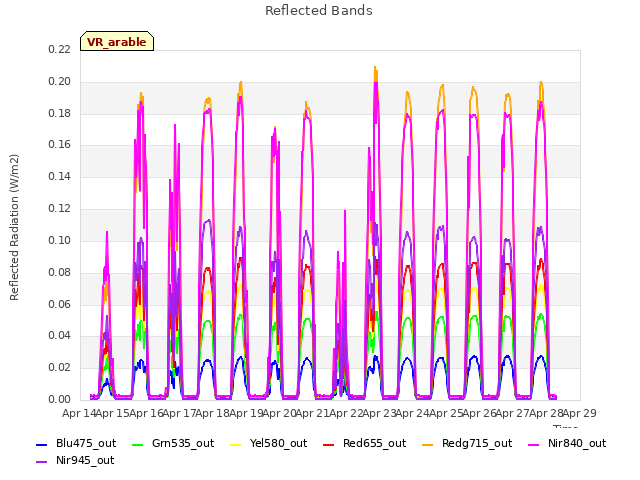The image size is (640, 480).
Task: Click the 0.20 y-axis tick label
Action: (60, 81)
